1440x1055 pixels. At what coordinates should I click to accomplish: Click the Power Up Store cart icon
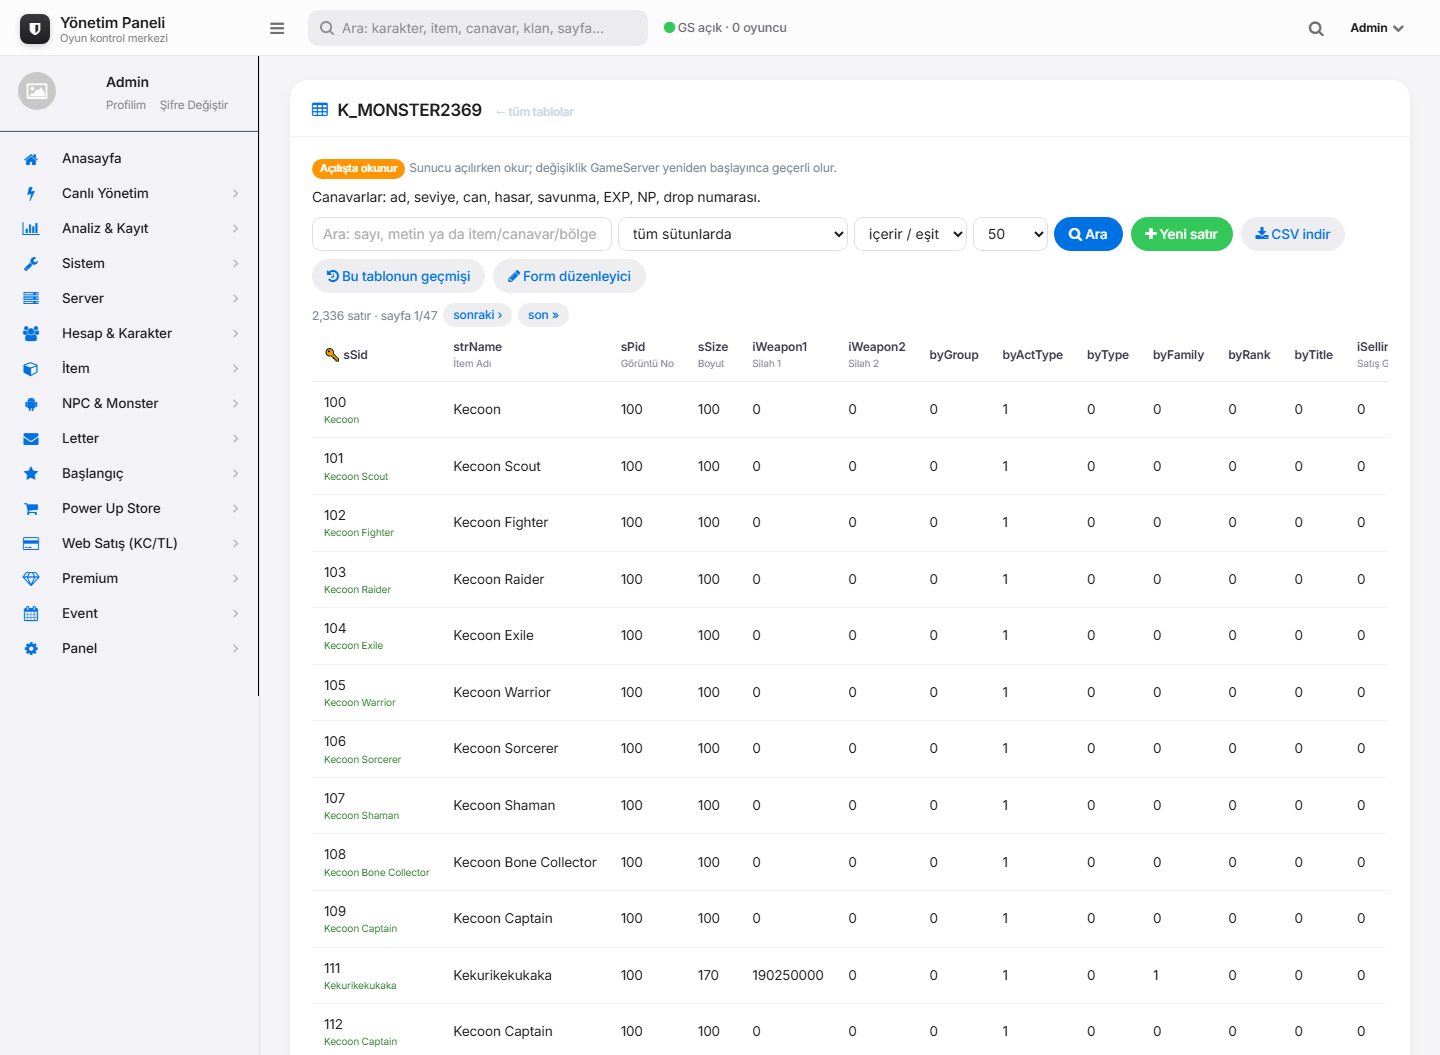point(31,509)
